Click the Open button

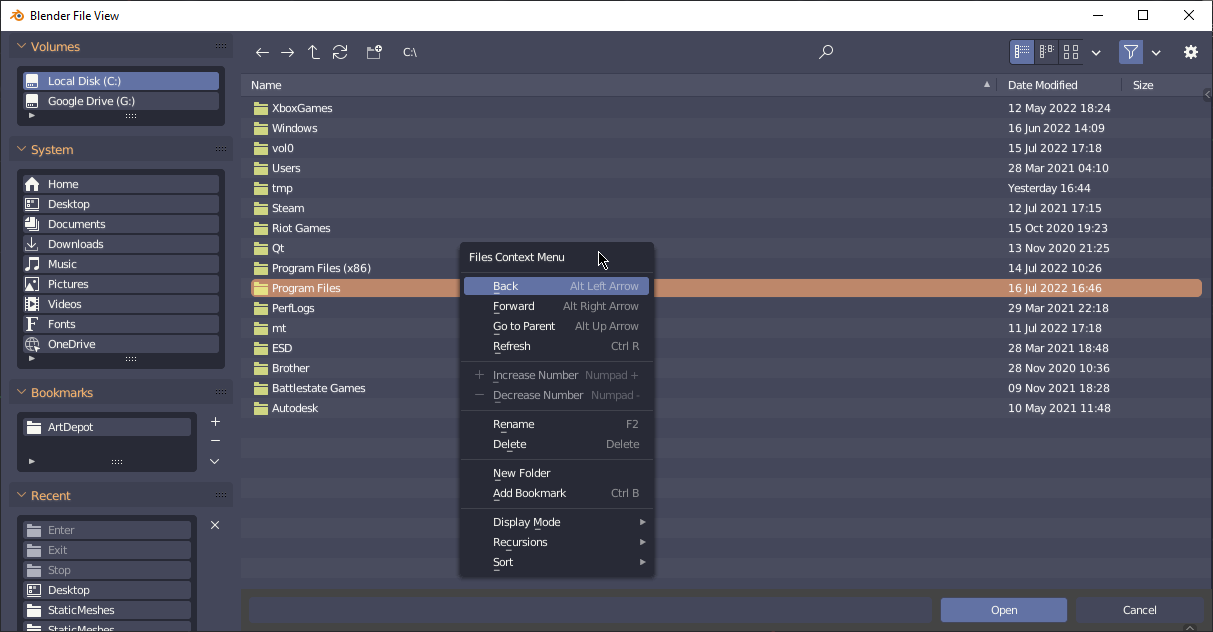[1004, 610]
